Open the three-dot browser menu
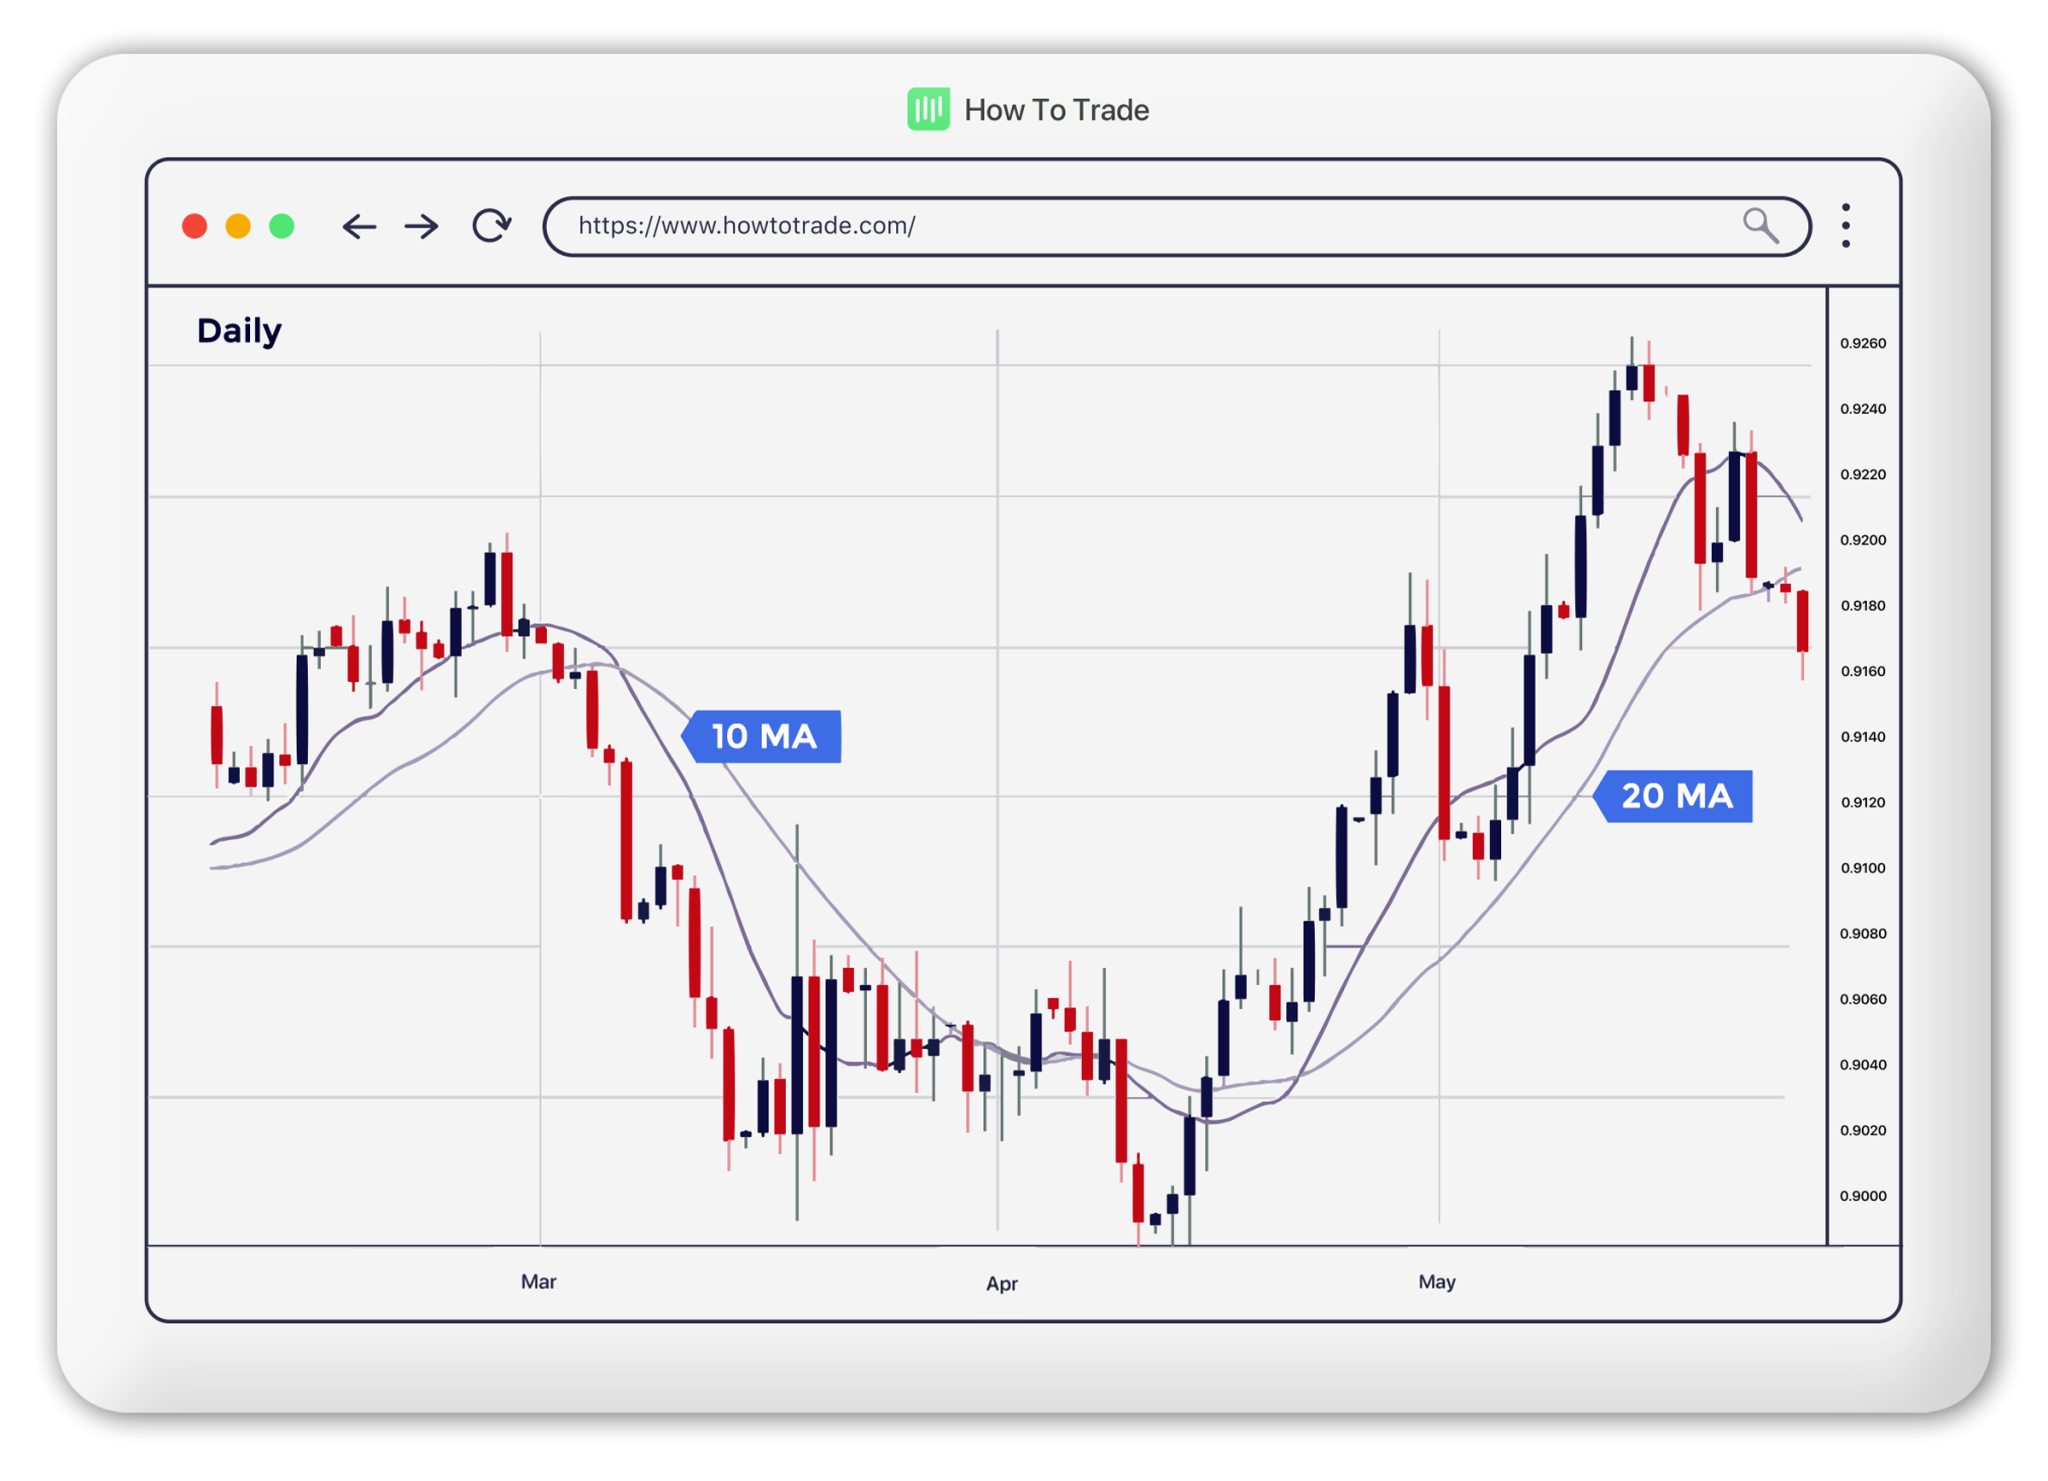Screen dimensions: 2048x1481 (x=1845, y=227)
